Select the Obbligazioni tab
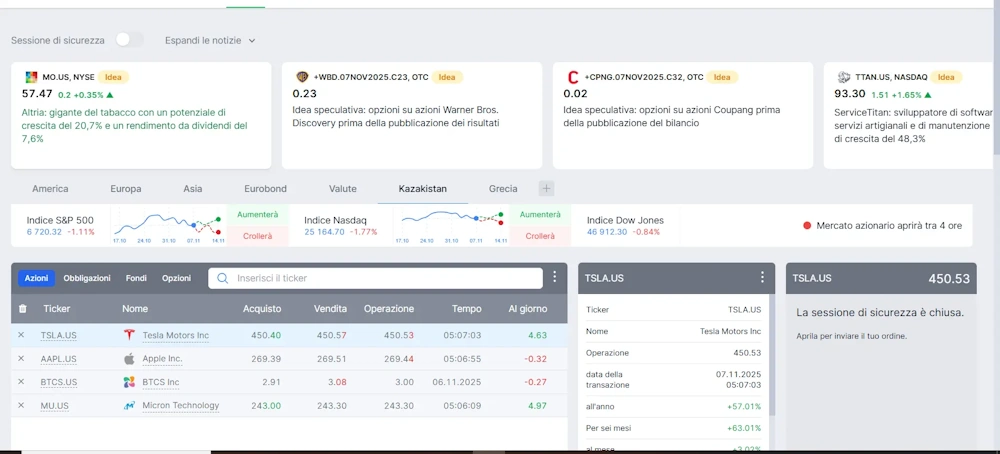The width and height of the screenshot is (1000, 454). (x=87, y=278)
